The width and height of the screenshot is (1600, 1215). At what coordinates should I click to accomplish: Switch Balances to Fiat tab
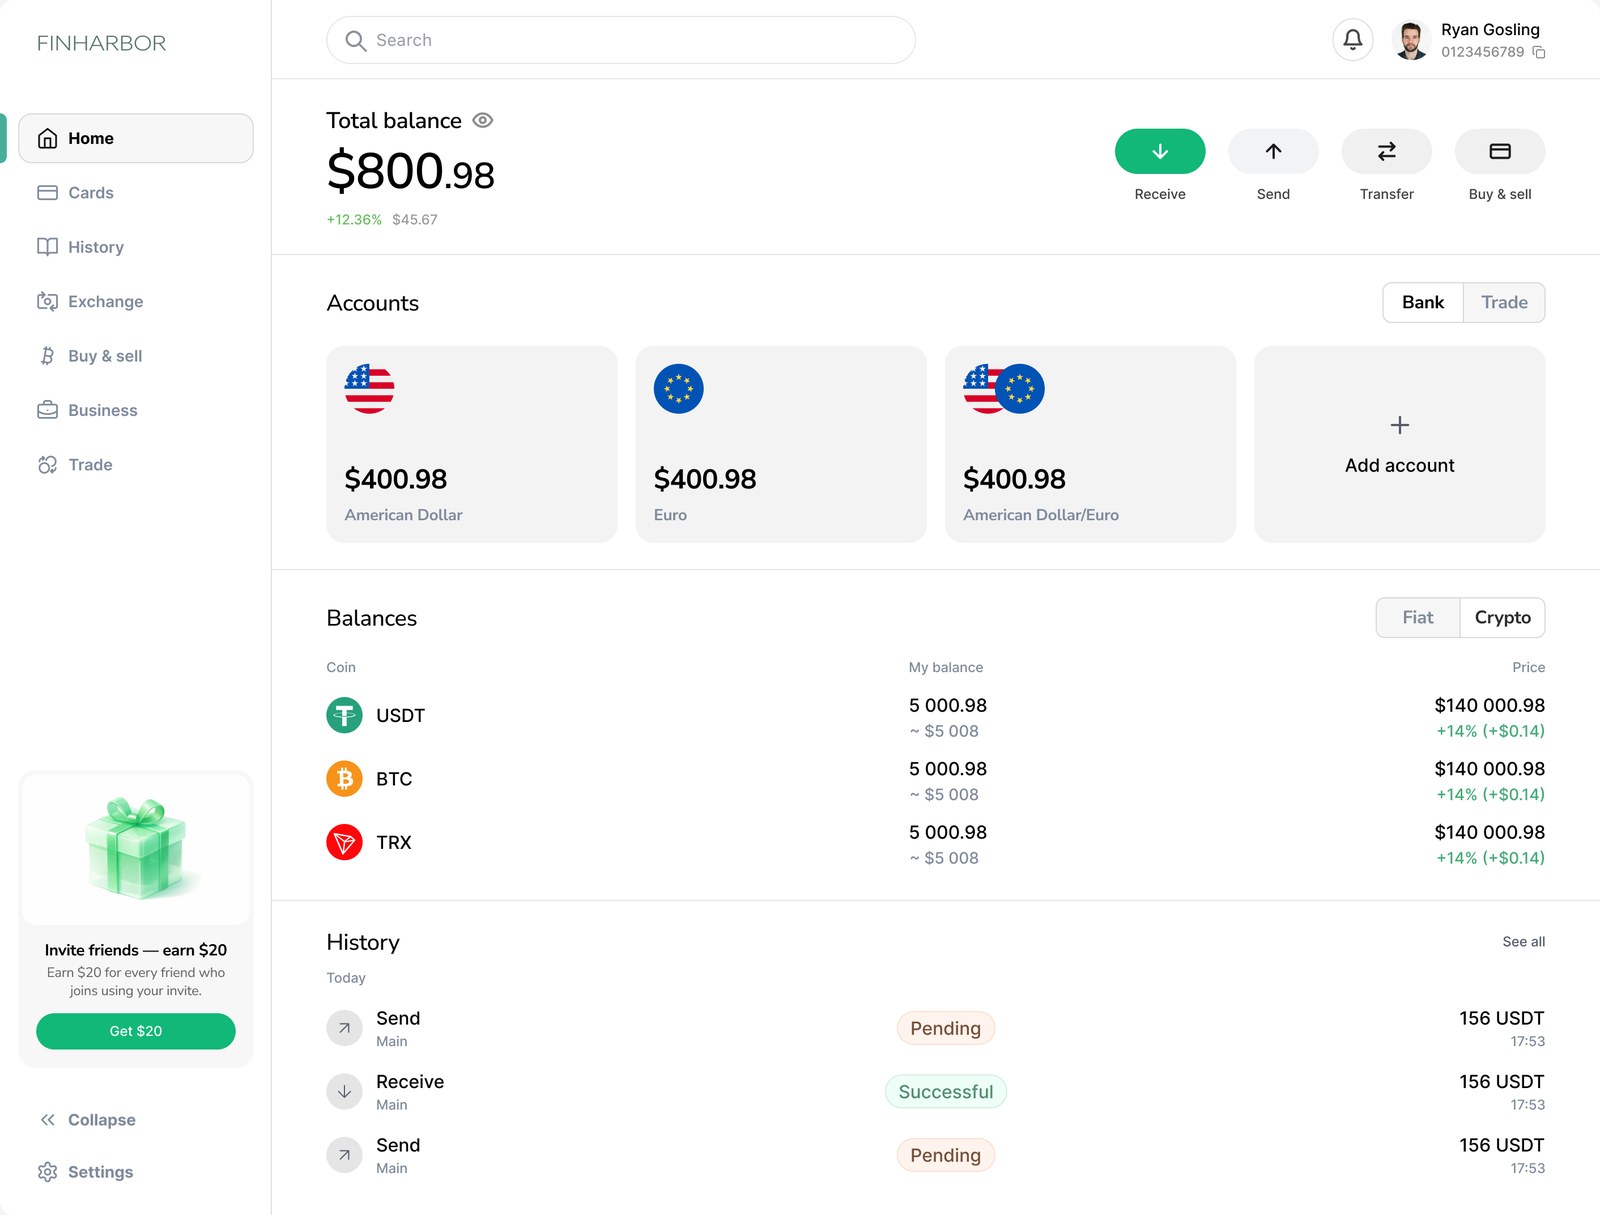pyautogui.click(x=1418, y=618)
